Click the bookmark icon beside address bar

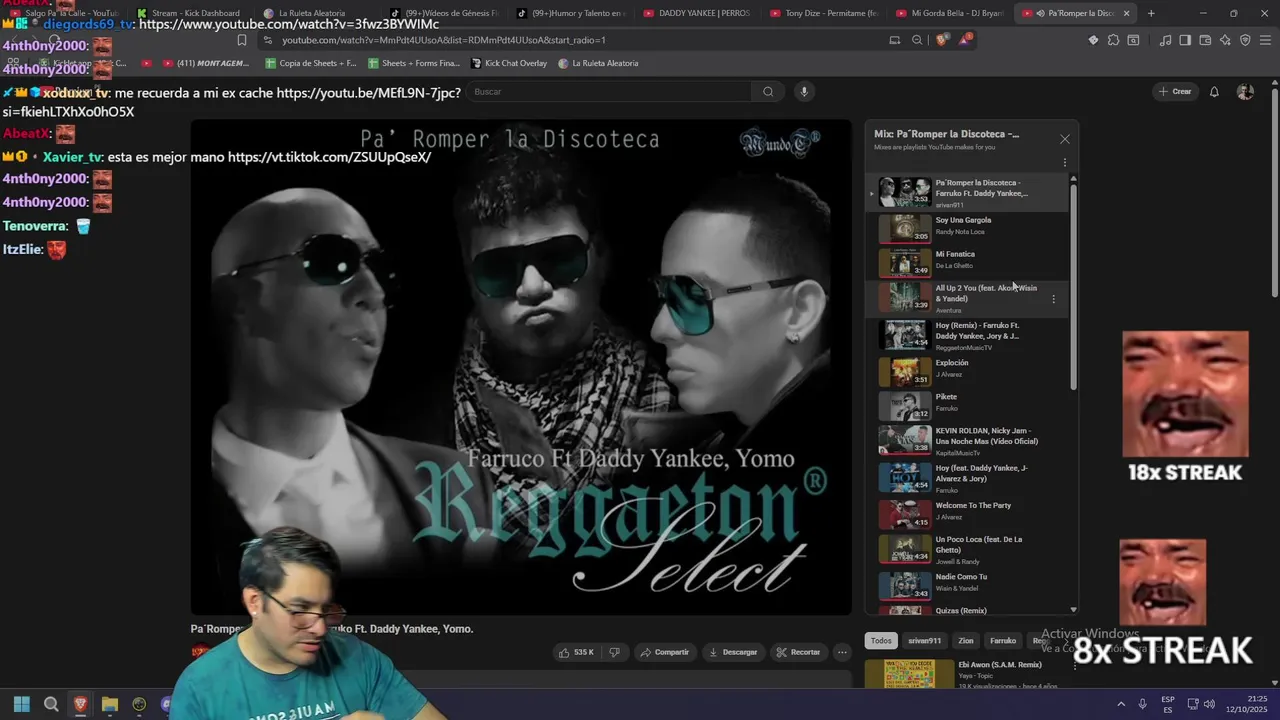[241, 40]
